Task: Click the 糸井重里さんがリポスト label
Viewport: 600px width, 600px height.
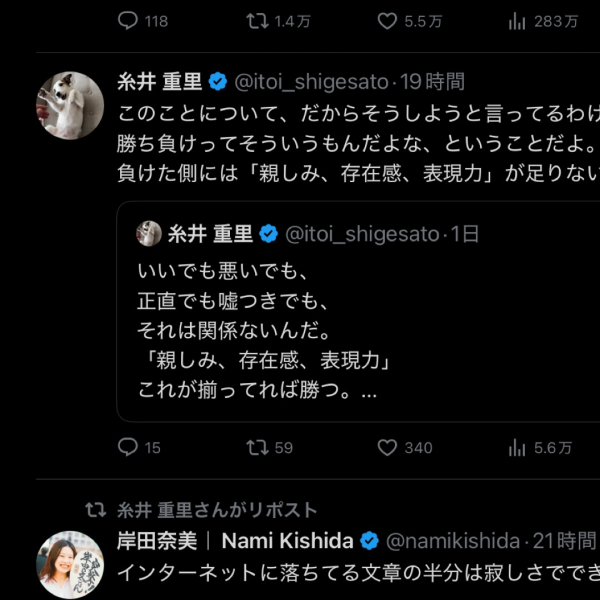Action: coord(216,510)
